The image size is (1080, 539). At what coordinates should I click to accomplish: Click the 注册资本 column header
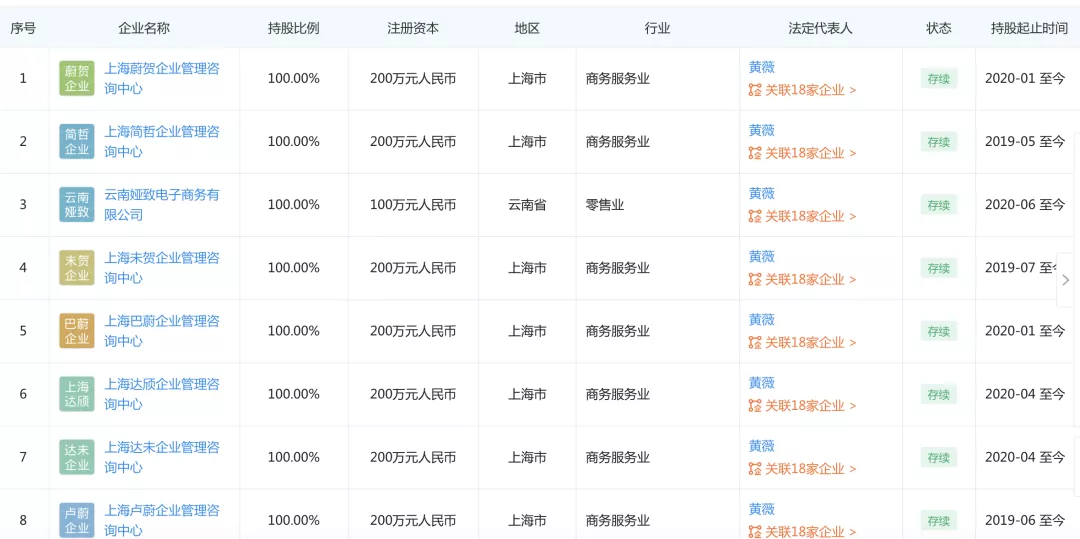click(x=413, y=28)
